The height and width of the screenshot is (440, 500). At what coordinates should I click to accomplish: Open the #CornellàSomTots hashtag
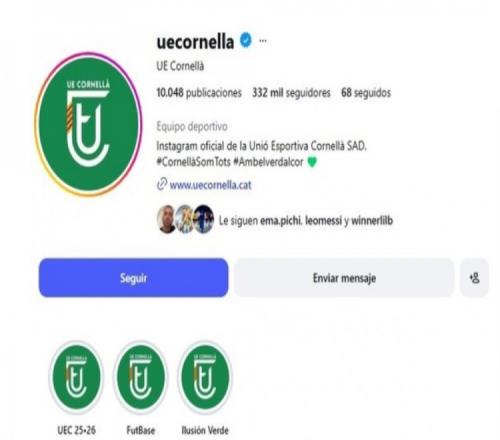point(193,162)
